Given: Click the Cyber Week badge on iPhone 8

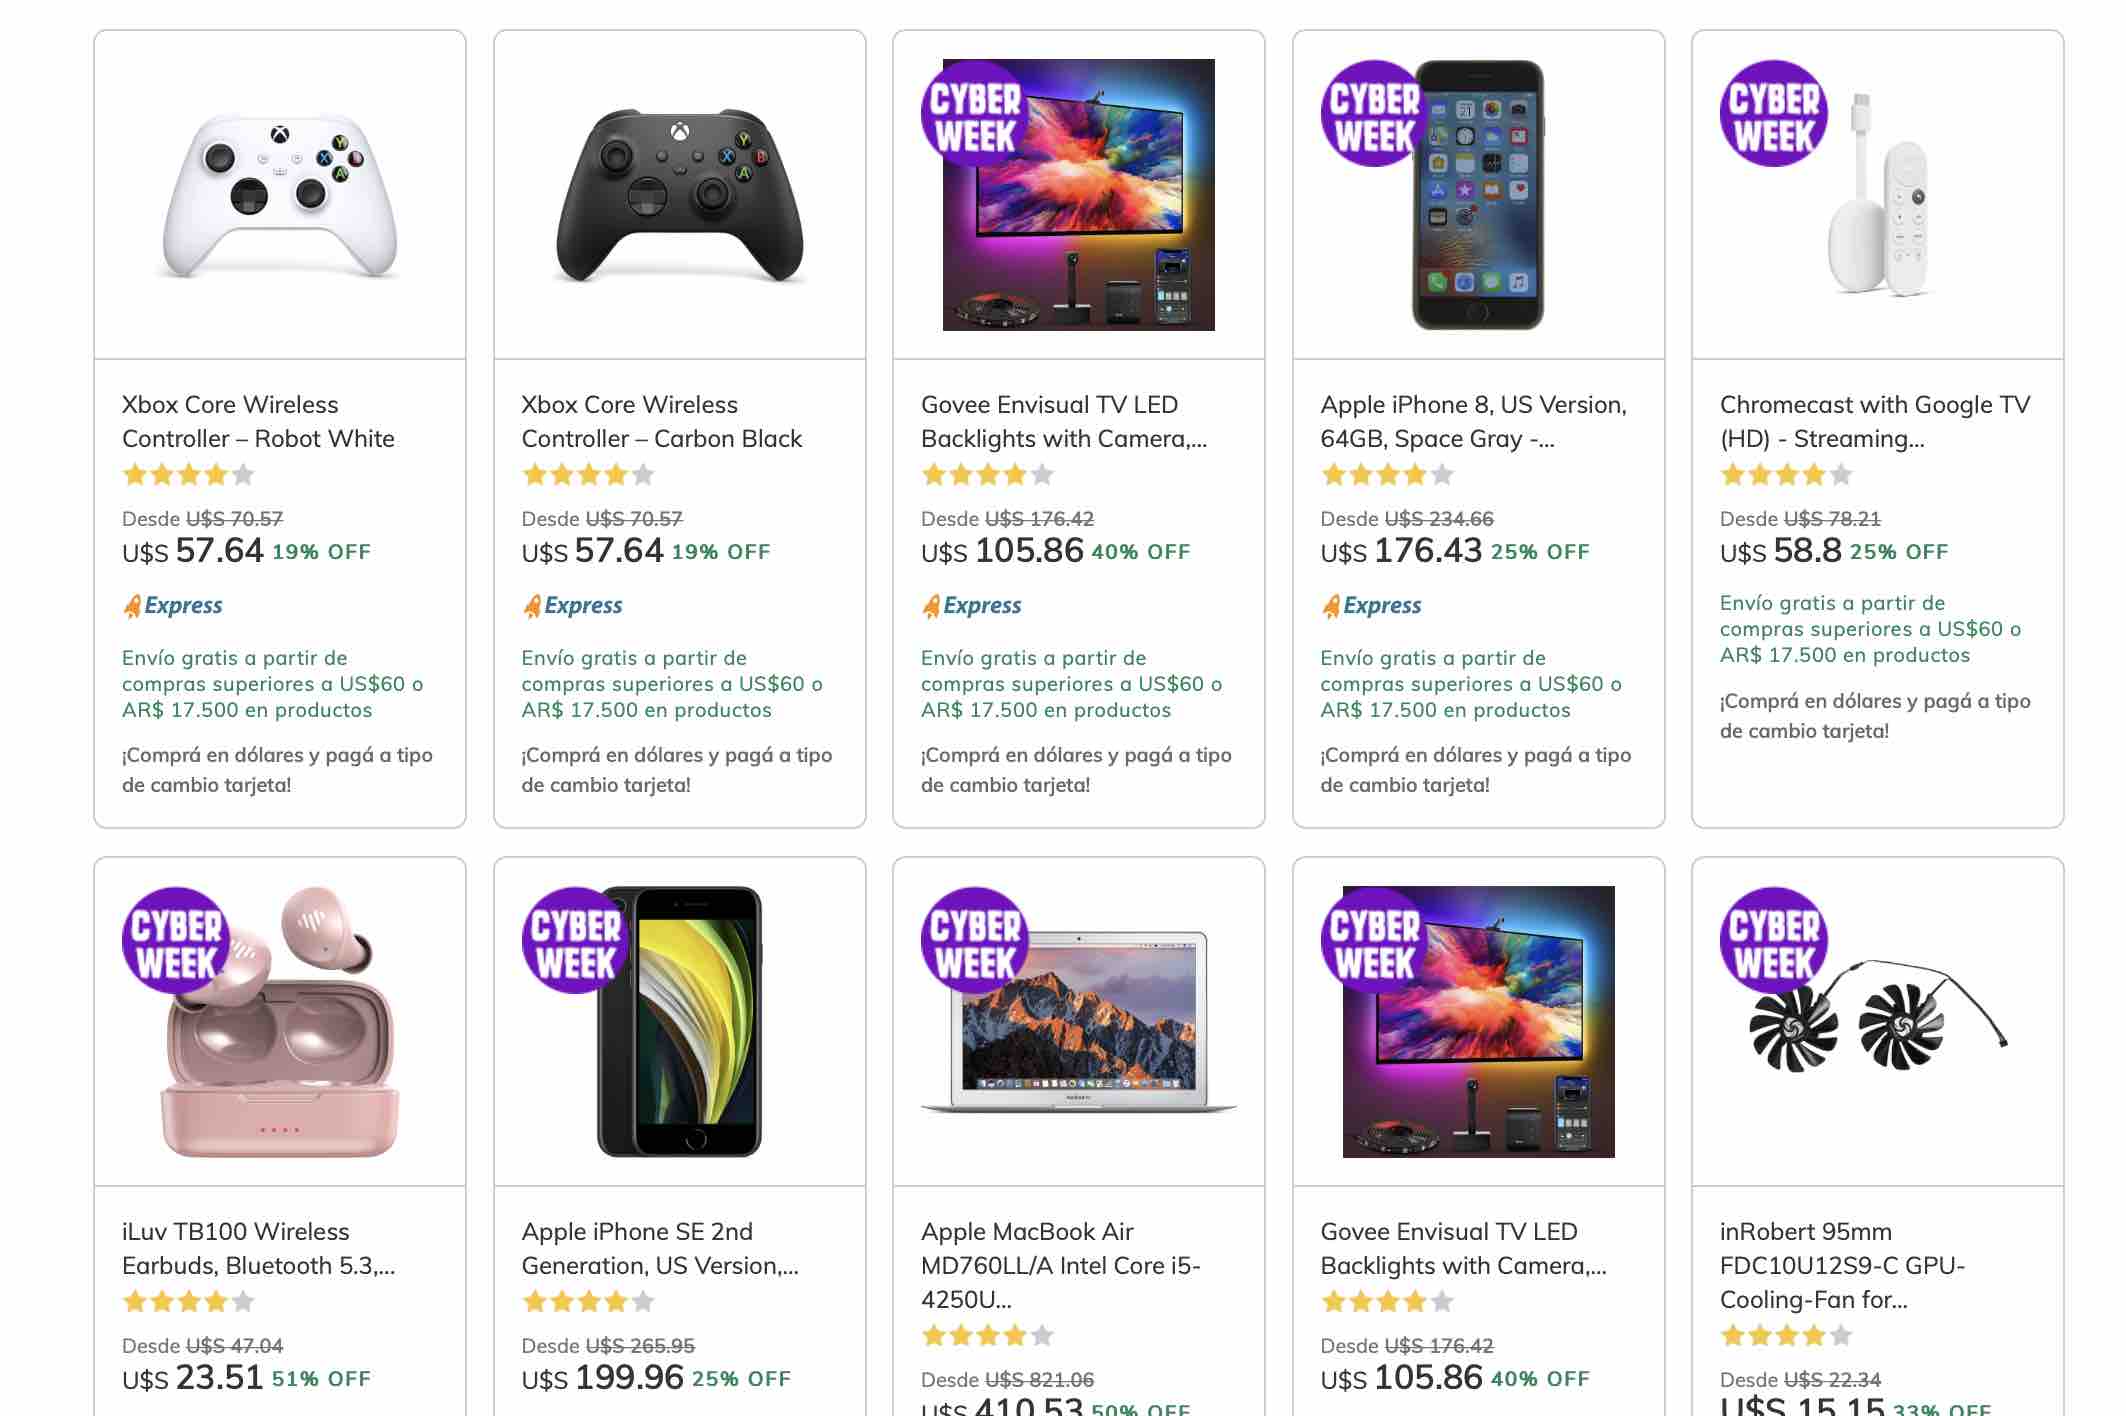Looking at the screenshot, I should 1374,114.
